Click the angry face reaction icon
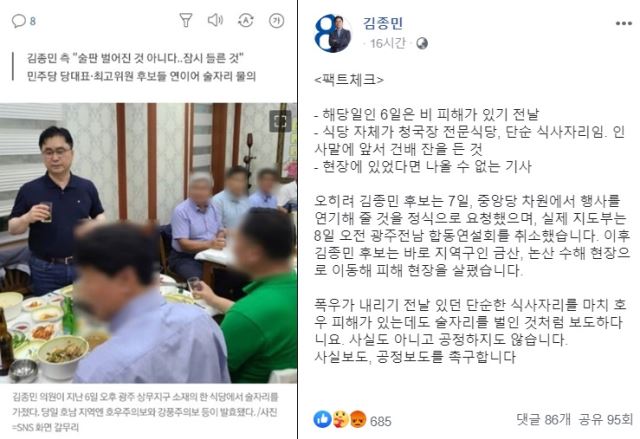The width and height of the screenshot is (640, 439). 358,419
